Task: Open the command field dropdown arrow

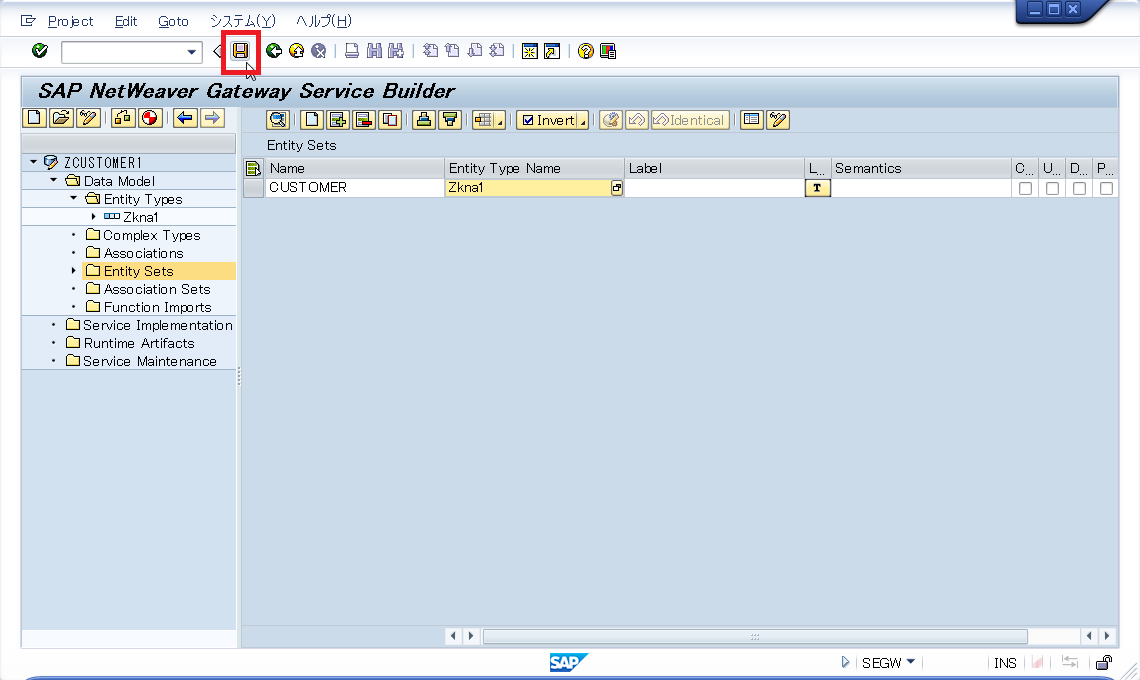Action: (191, 52)
